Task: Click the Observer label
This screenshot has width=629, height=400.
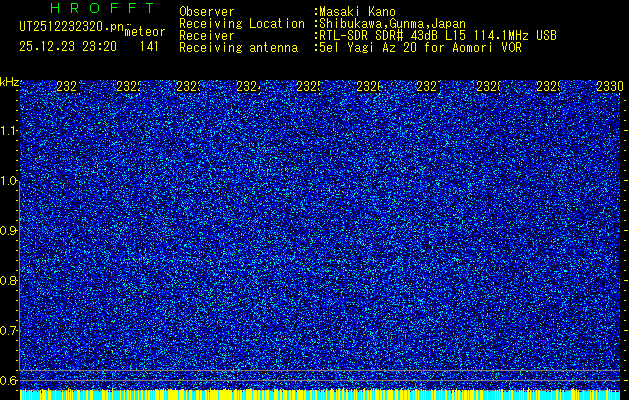Action: [x=207, y=12]
